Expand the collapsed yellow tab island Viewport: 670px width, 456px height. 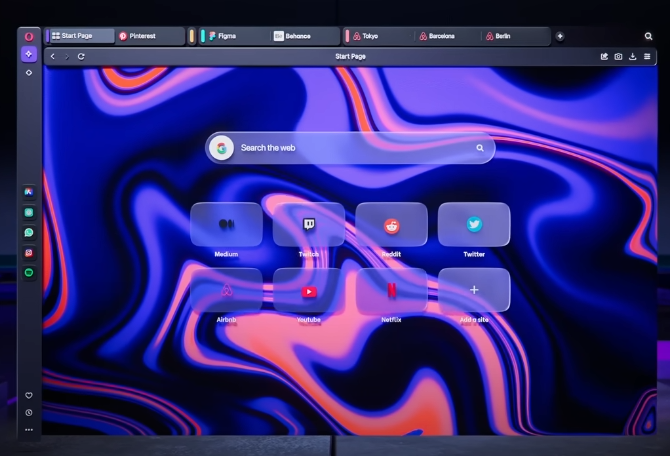point(192,36)
